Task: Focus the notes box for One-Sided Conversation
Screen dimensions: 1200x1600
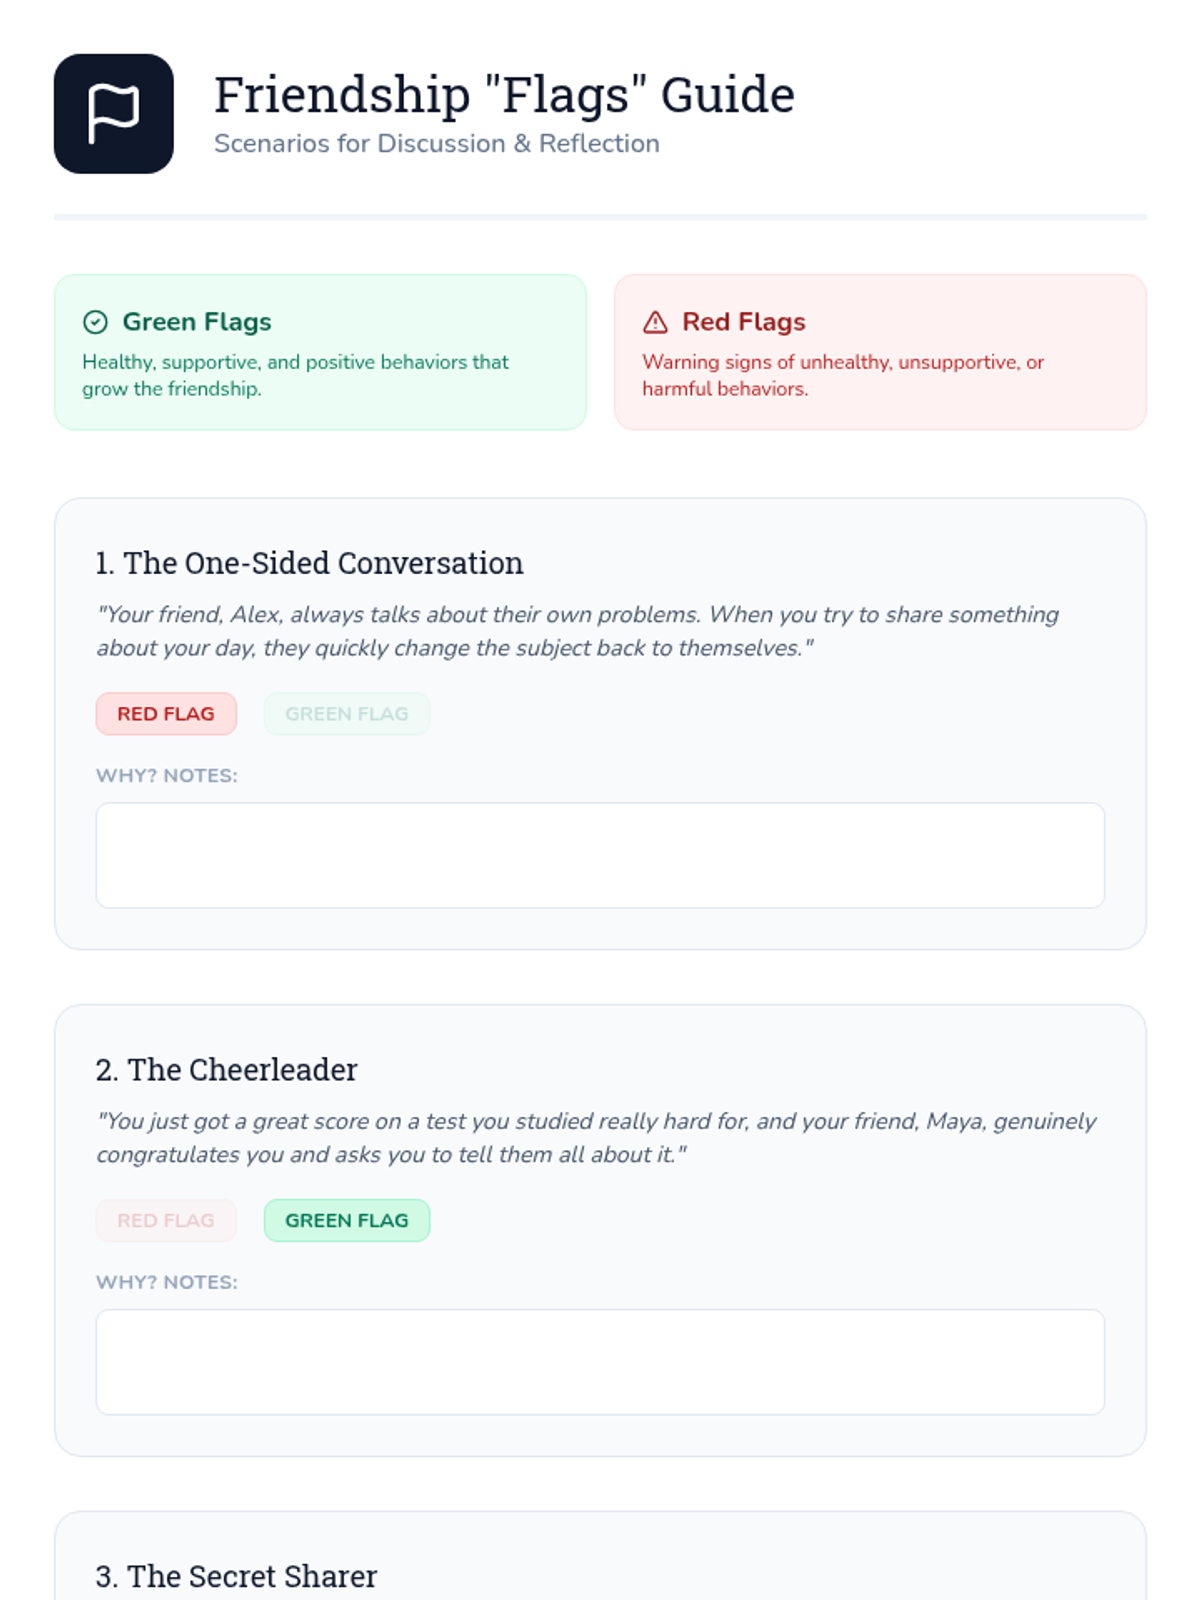Action: click(600, 855)
